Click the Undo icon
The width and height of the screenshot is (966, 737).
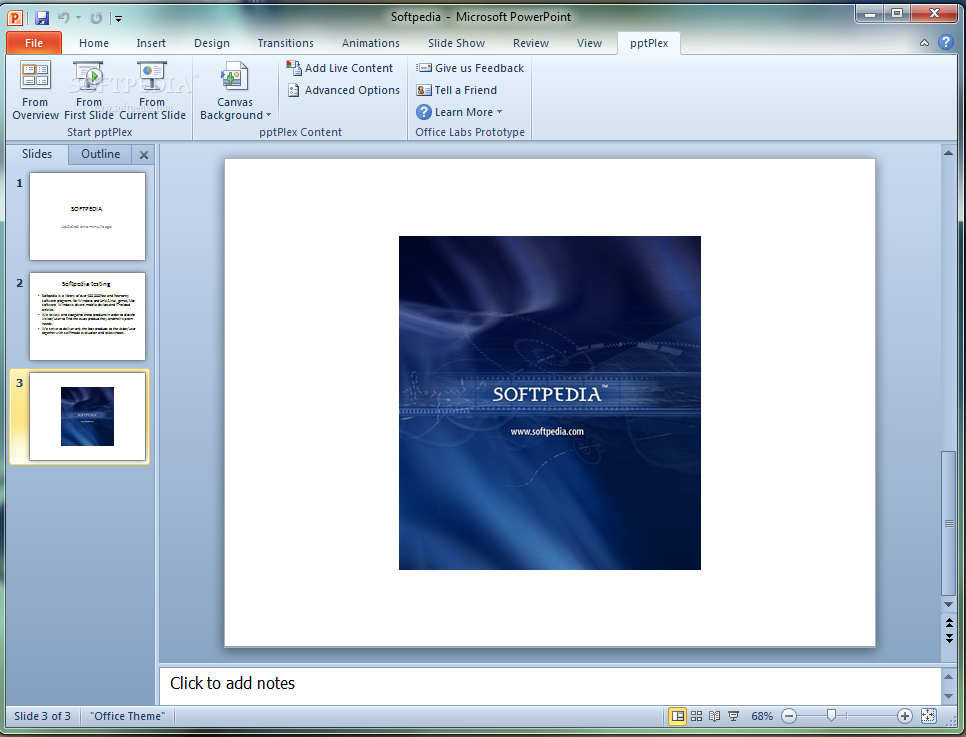tap(63, 18)
